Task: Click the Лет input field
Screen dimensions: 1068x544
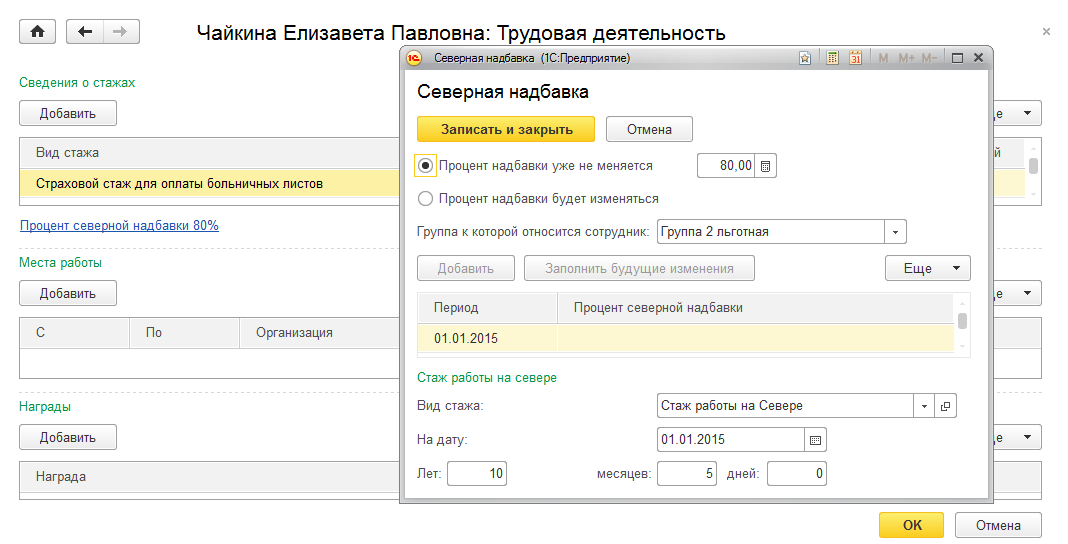Action: coord(477,473)
